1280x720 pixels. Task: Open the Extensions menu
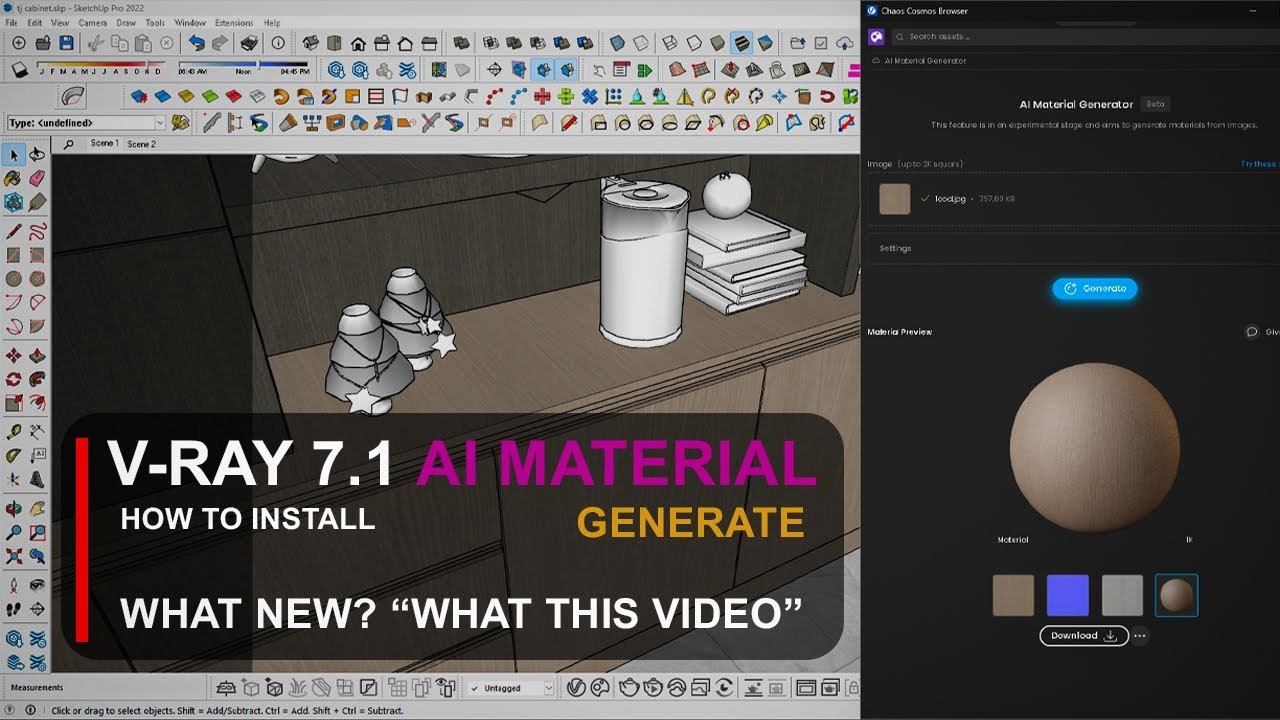point(234,22)
